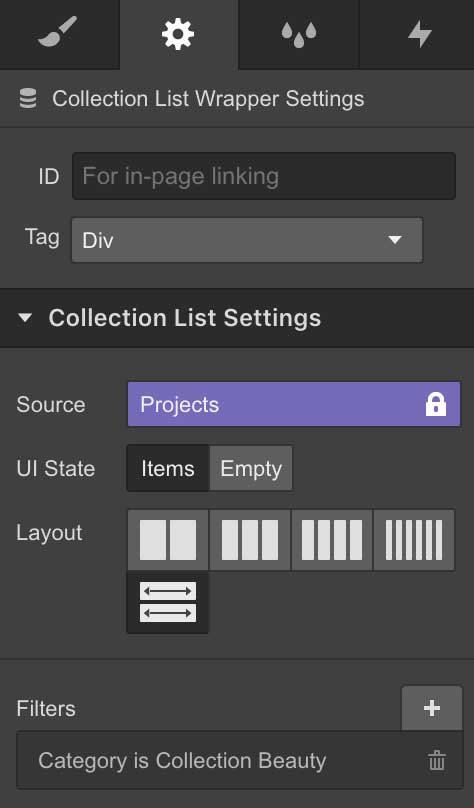This screenshot has height=808, width=474.
Task: Click the Projects source field
Action: [294, 405]
